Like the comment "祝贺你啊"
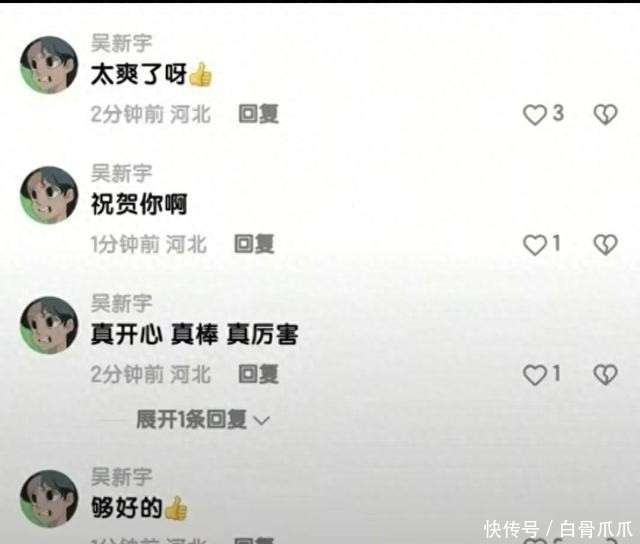This screenshot has width=640, height=544. pos(535,245)
